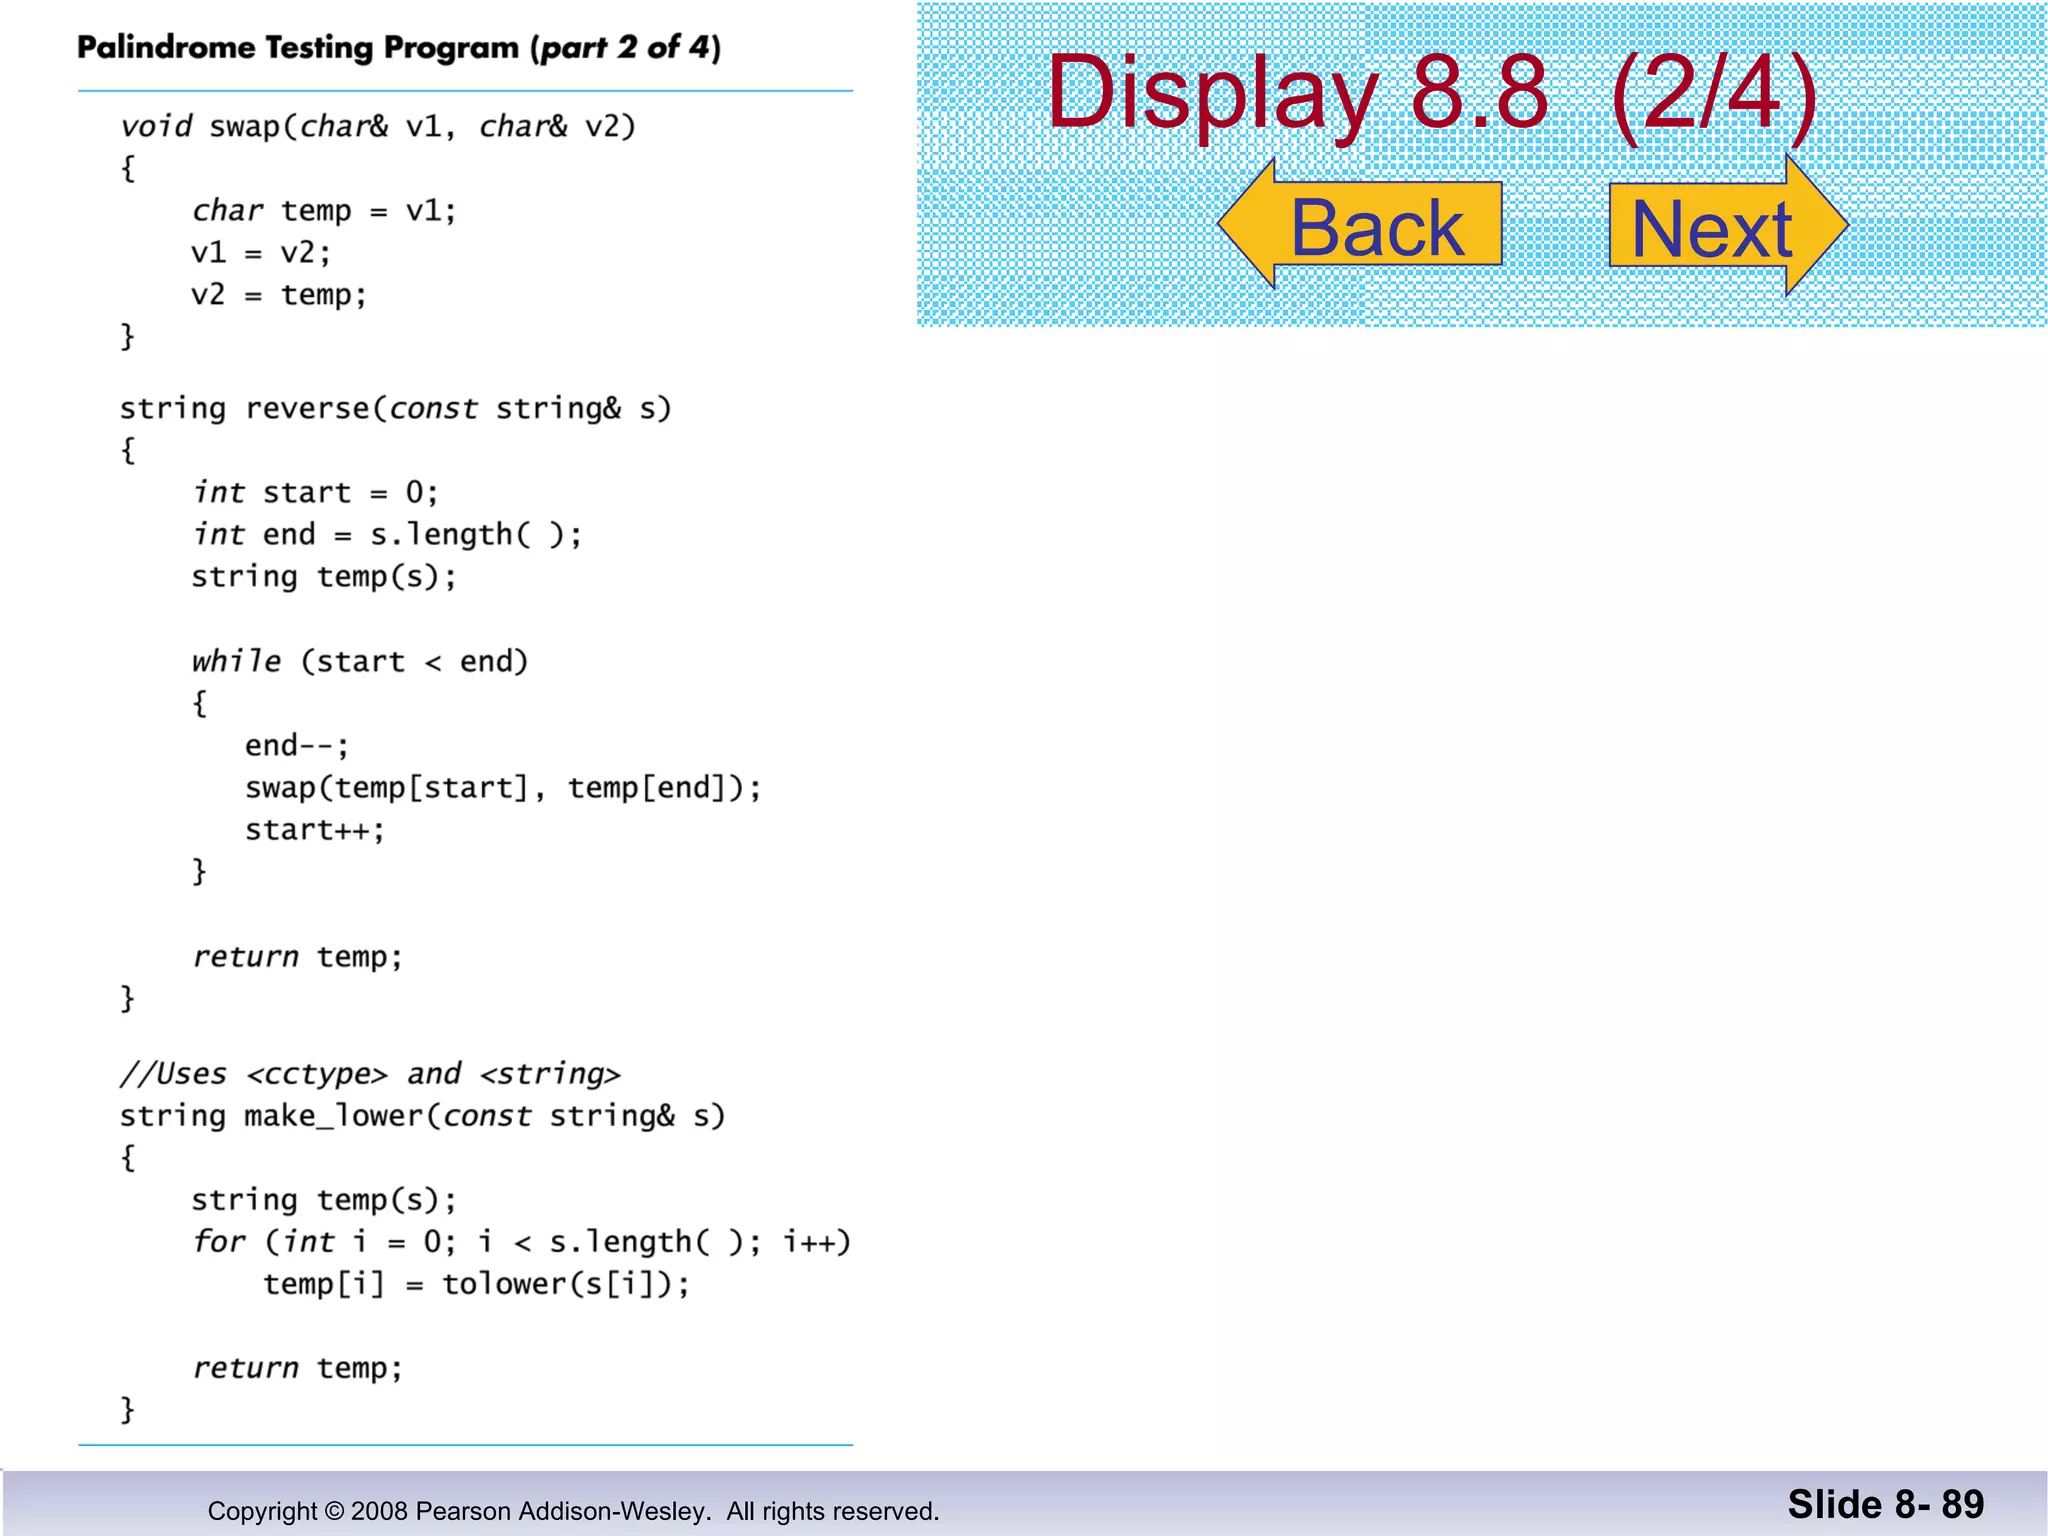Click the 'Slide 8- 89' slide number
This screenshot has width=2048, height=1536.
point(1886,1505)
